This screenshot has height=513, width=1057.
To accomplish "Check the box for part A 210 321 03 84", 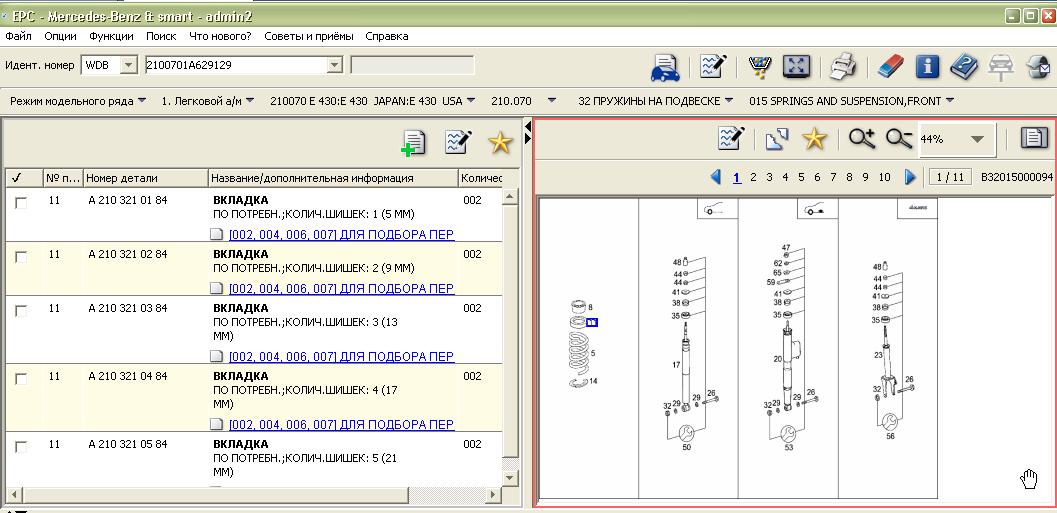I will click(x=22, y=310).
